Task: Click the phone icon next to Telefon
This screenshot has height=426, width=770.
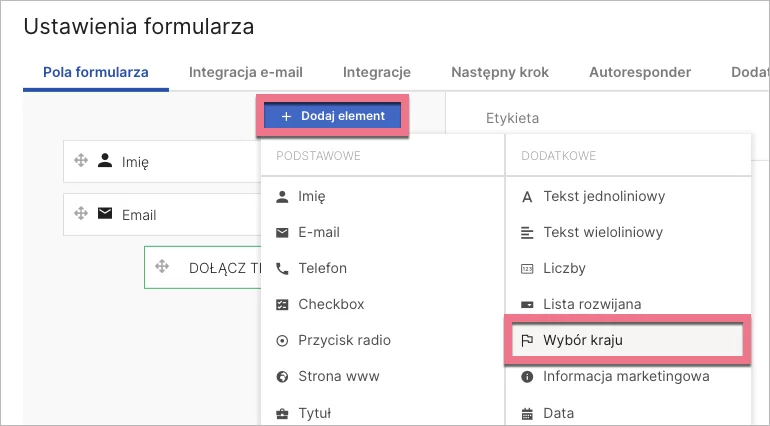Action: [x=282, y=268]
